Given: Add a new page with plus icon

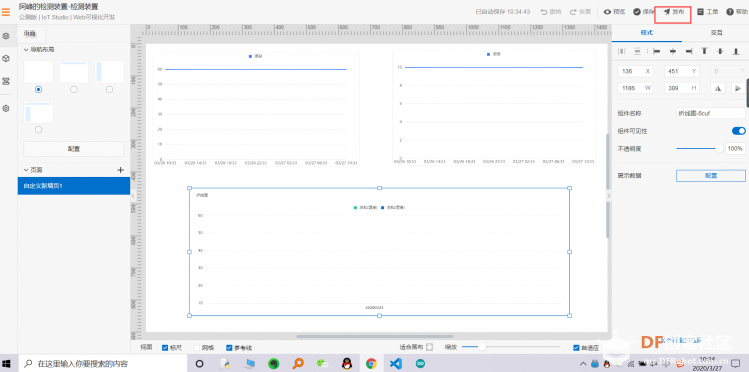Looking at the screenshot, I should coord(120,170).
